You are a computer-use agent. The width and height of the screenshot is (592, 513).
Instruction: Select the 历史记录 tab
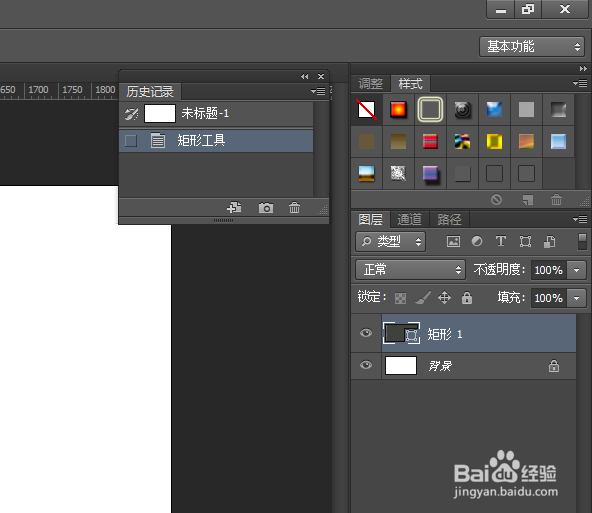click(150, 92)
